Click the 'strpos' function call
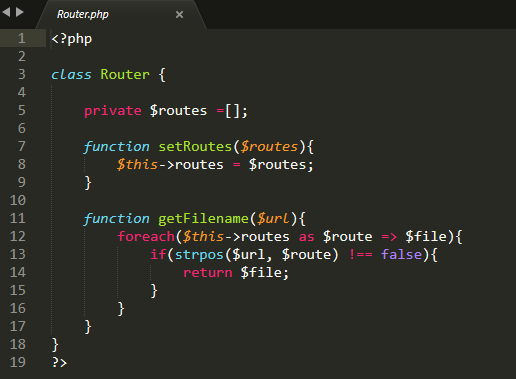Screen dimensions: 516x379 pos(199,255)
